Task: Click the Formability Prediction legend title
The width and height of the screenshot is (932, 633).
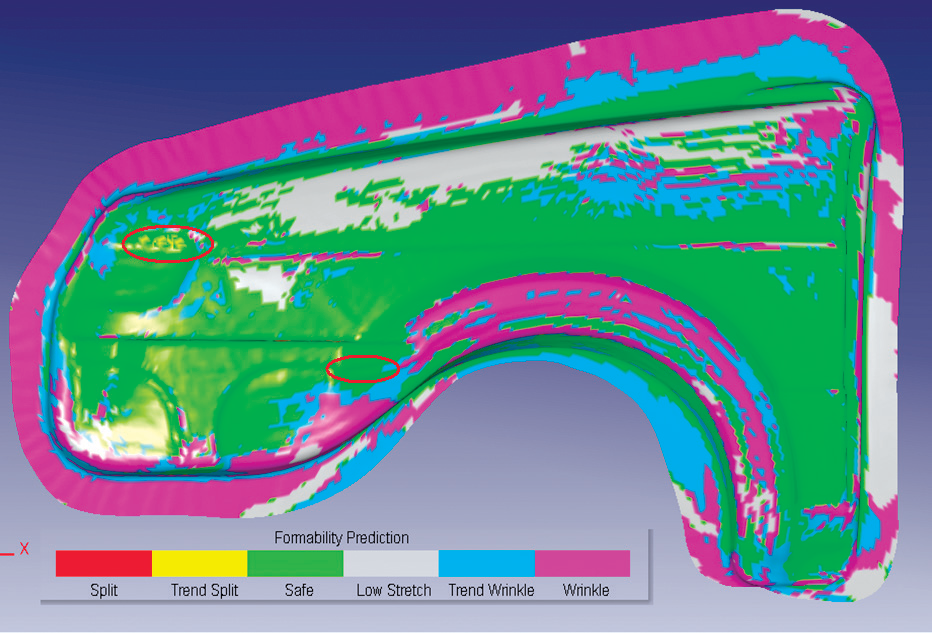Action: click(342, 538)
